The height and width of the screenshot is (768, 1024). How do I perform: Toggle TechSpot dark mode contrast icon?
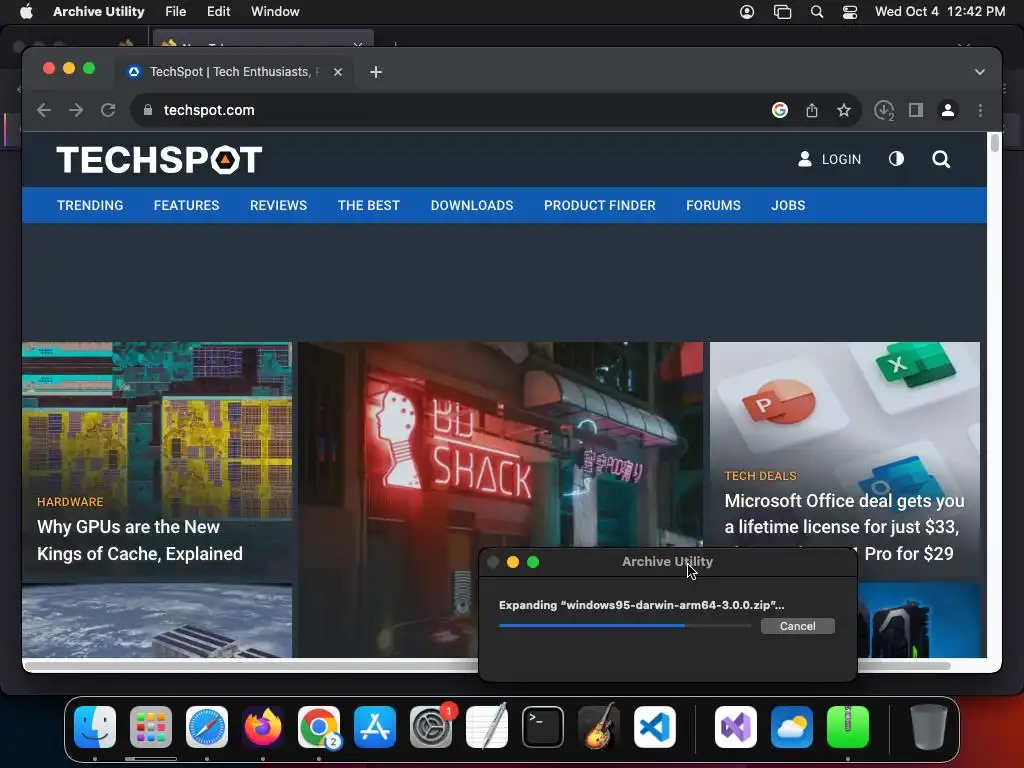(x=896, y=159)
